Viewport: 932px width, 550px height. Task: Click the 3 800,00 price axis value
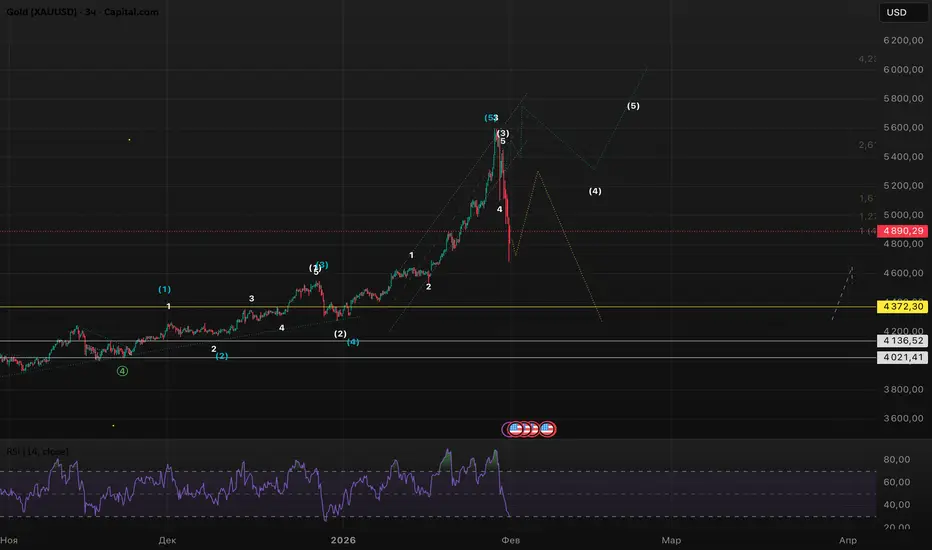pyautogui.click(x=903, y=389)
